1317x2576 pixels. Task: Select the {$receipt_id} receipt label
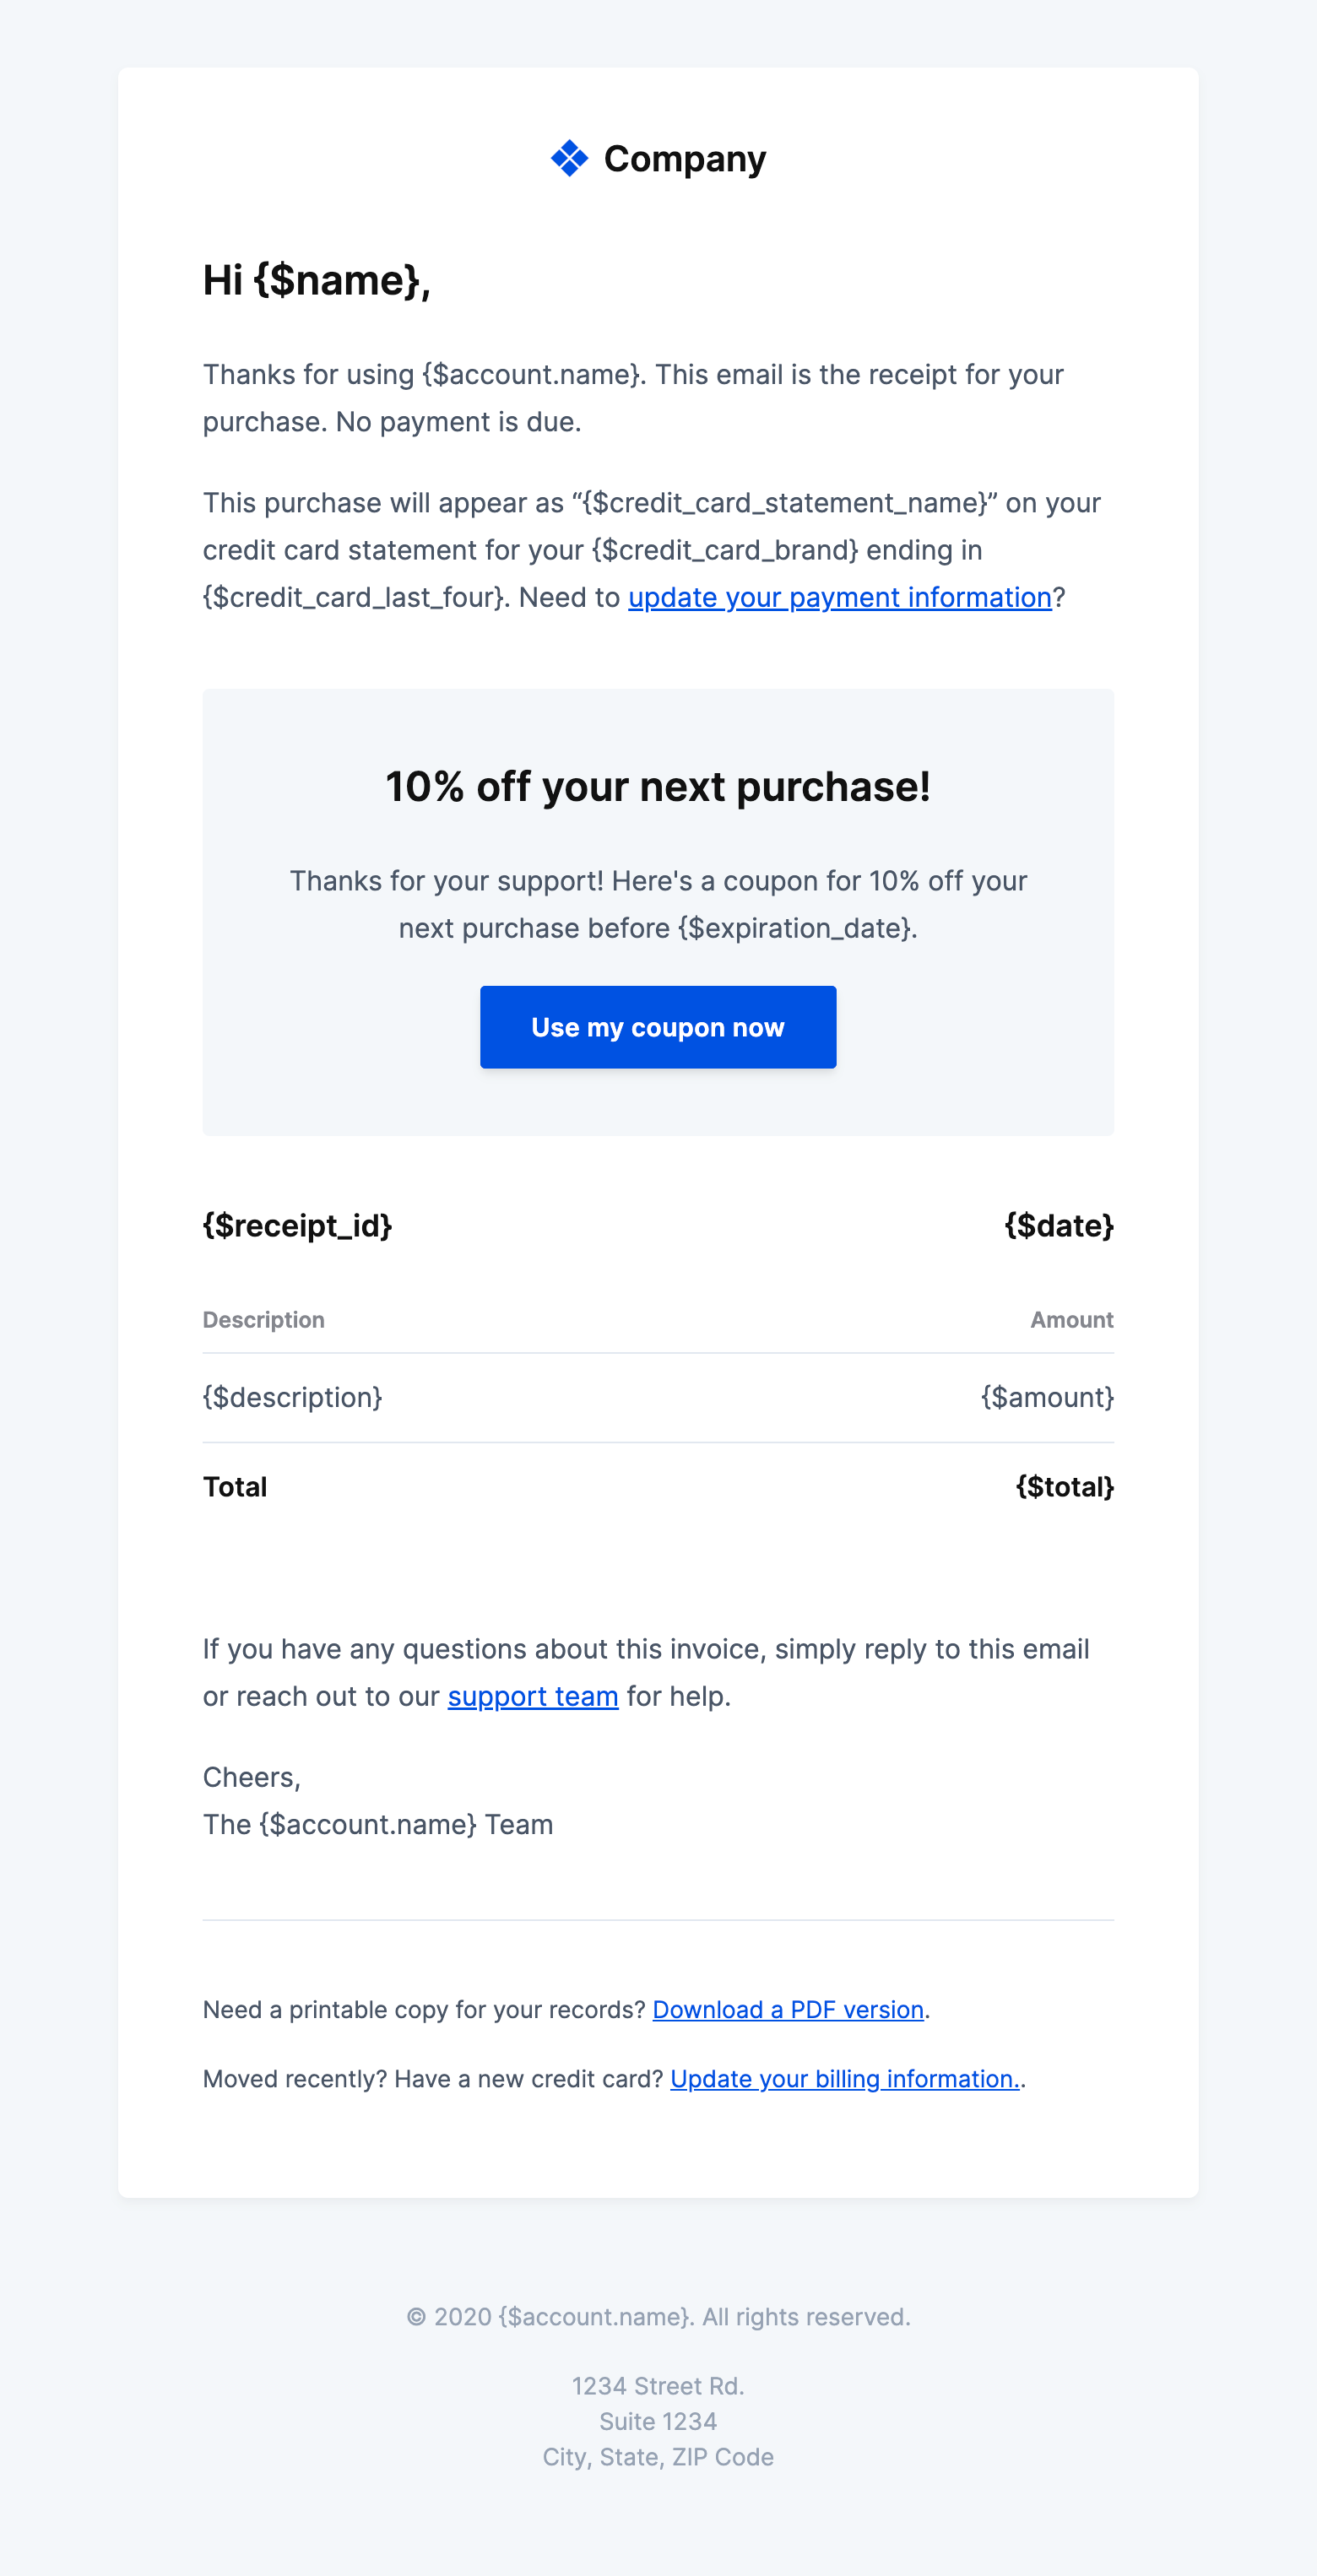click(297, 1225)
